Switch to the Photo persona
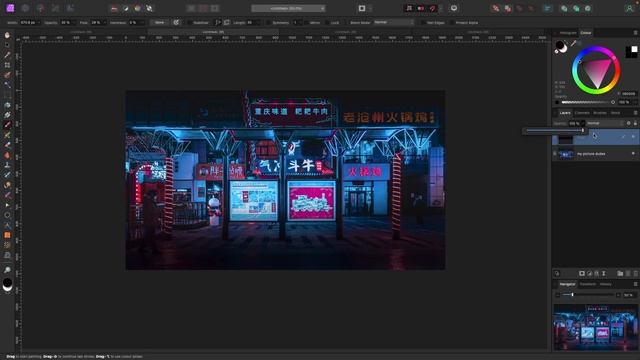 click(x=10, y=8)
